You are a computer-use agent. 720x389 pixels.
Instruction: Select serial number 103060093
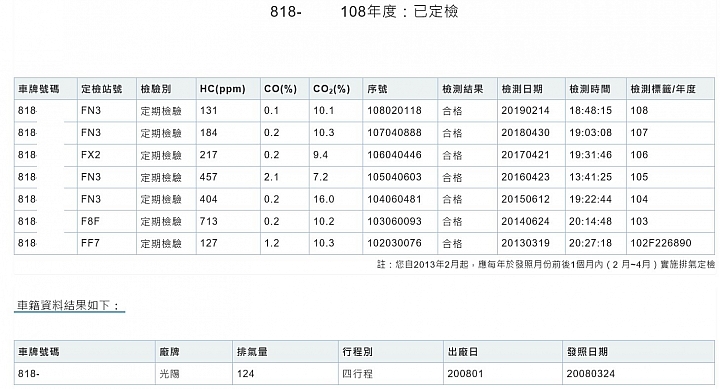coord(394,221)
